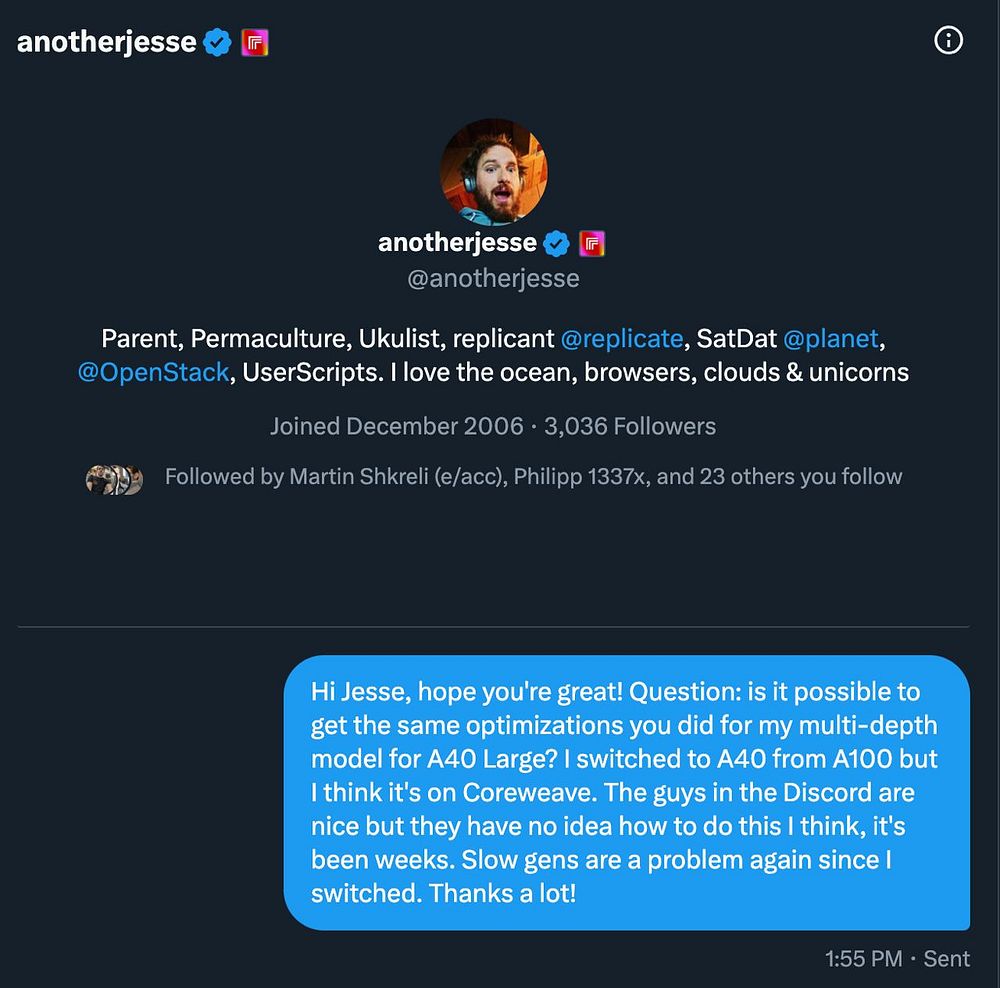Click the verified badge under the avatar
The height and width of the screenshot is (988, 1000).
(556, 243)
